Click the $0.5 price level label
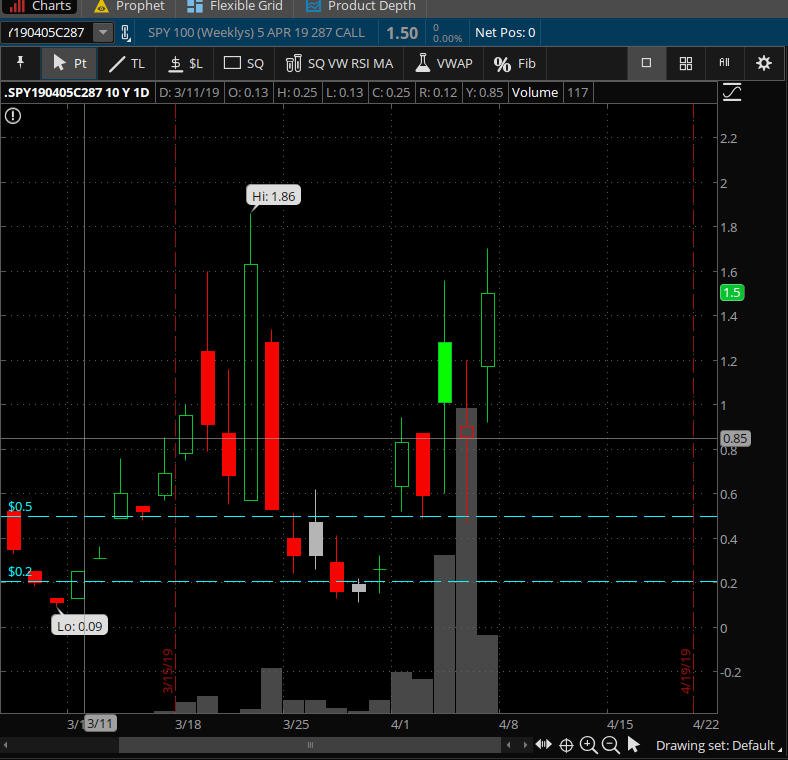The image size is (788, 760). 20,506
